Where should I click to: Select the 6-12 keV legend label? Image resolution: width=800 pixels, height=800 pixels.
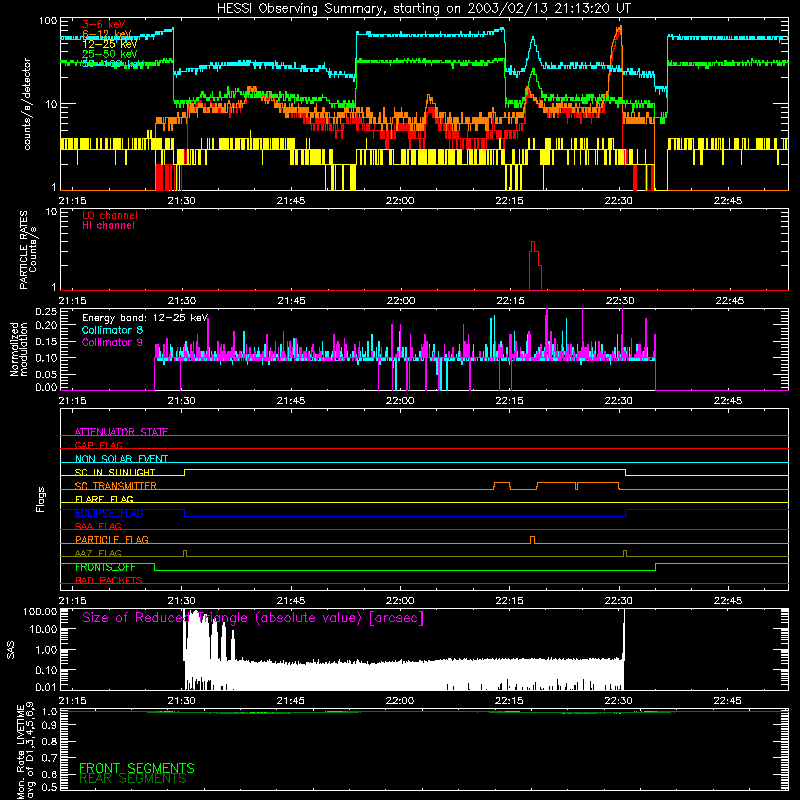106,34
